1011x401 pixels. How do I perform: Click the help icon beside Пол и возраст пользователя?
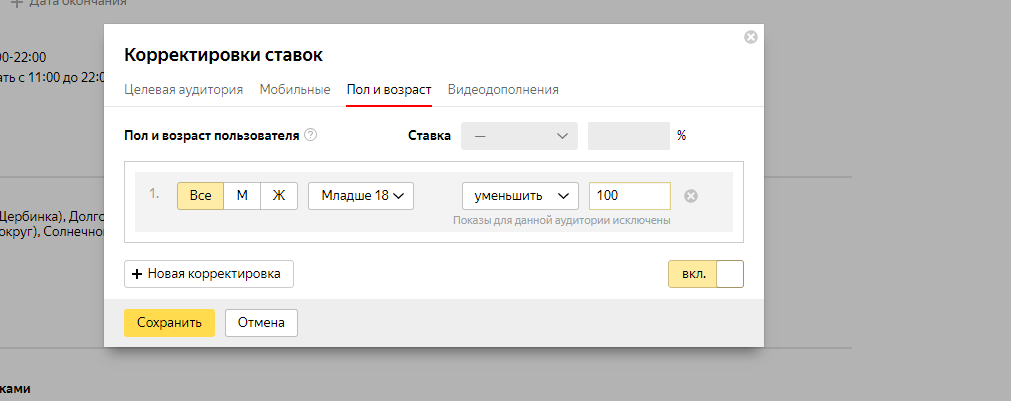311,135
